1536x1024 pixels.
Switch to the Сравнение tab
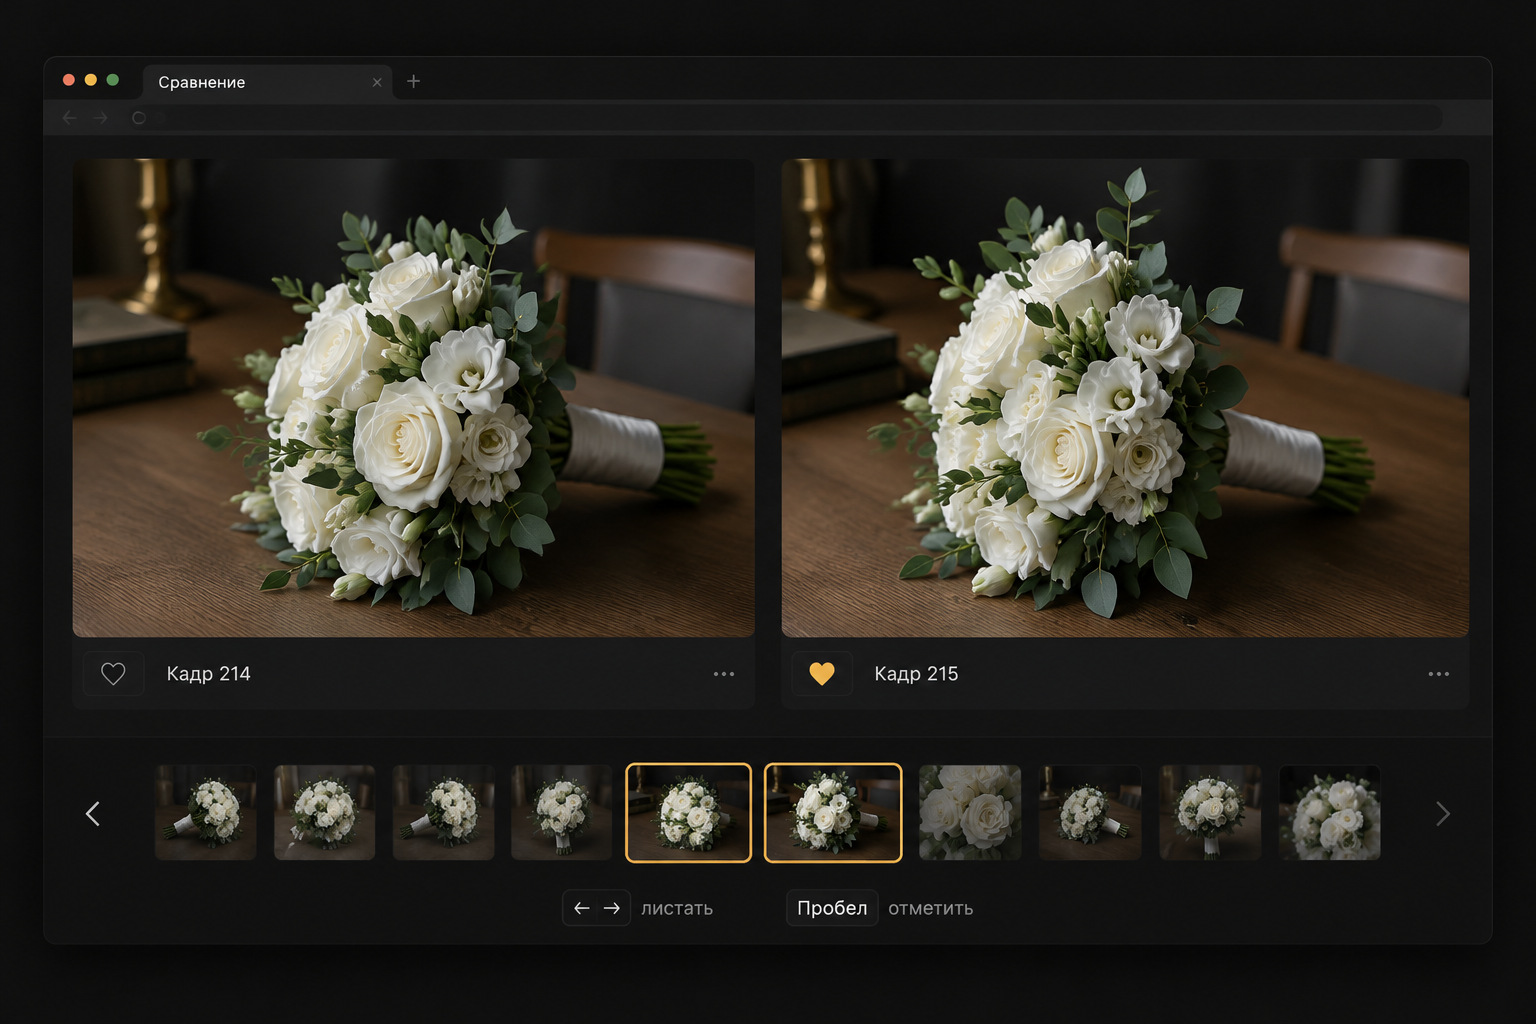coord(268,82)
